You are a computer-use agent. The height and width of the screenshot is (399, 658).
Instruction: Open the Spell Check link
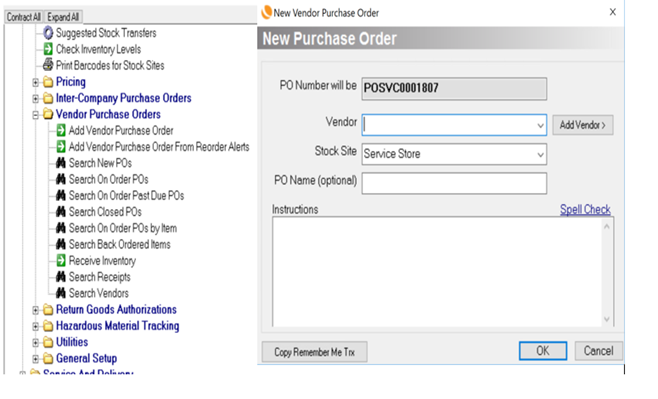(x=585, y=209)
